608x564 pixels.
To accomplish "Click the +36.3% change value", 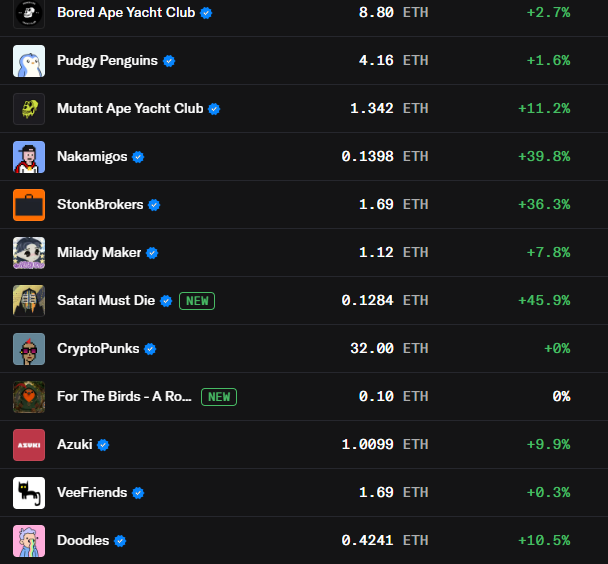I will [x=544, y=205].
